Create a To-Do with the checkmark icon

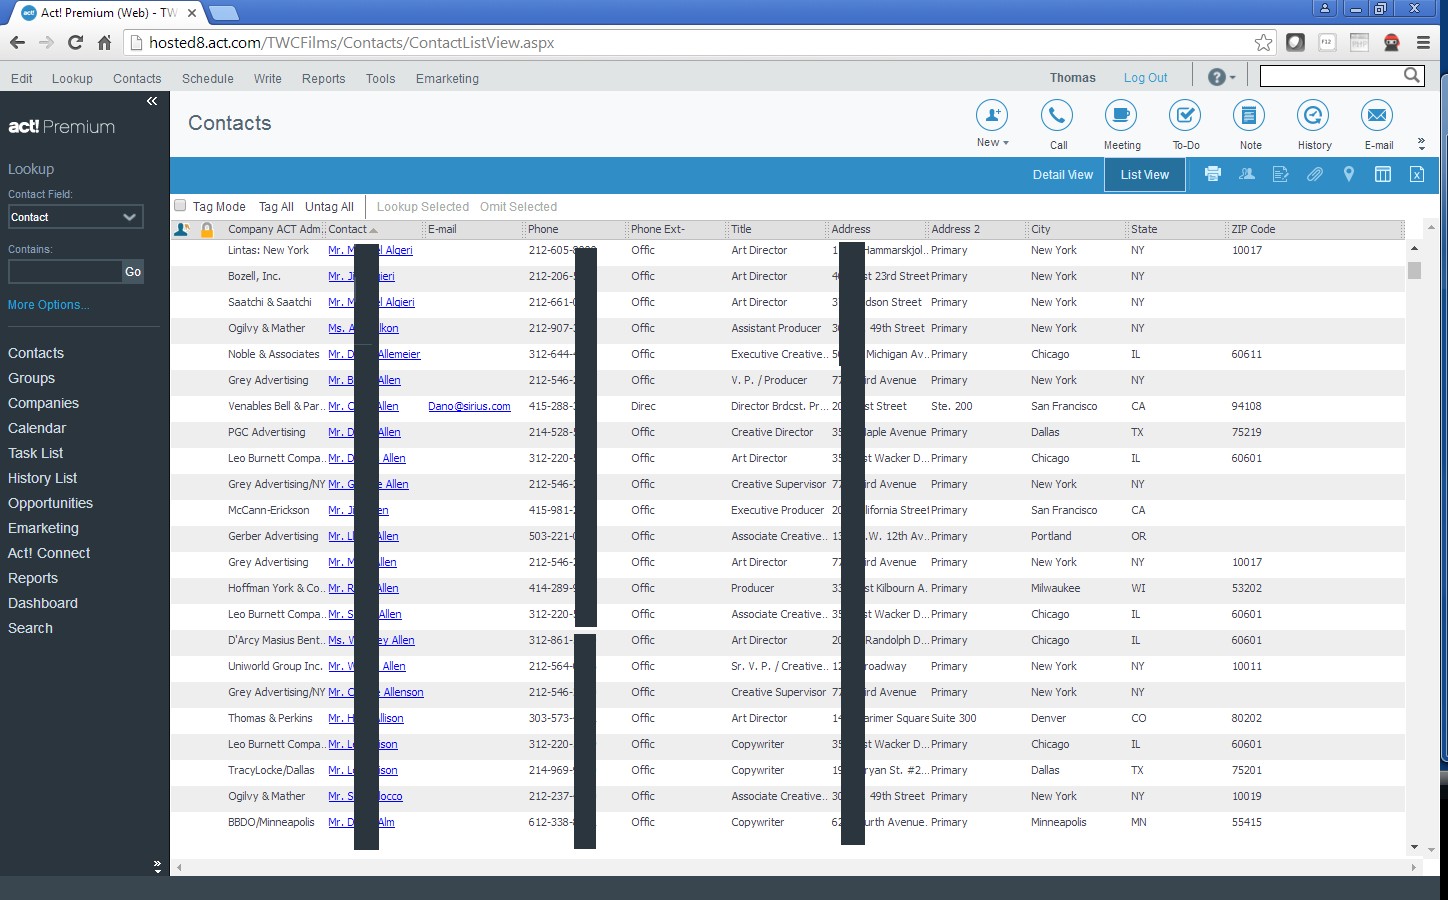(x=1185, y=115)
